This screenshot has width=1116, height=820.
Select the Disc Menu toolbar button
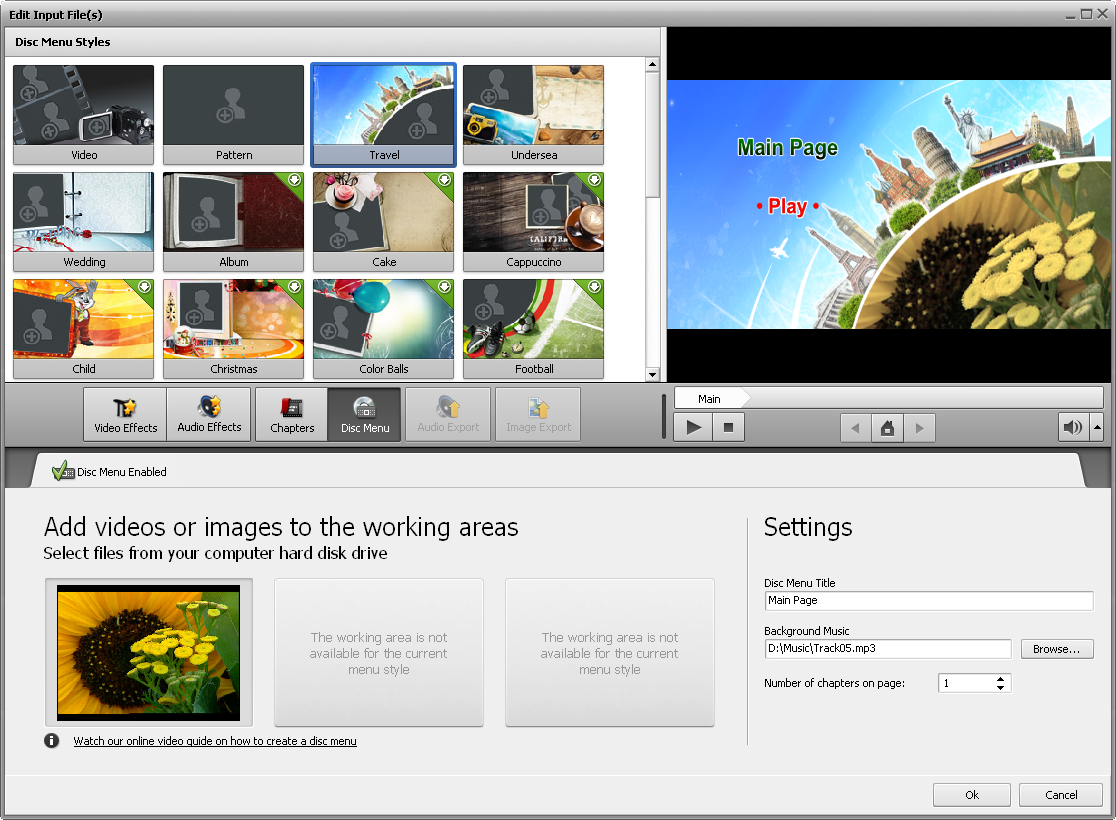point(365,415)
